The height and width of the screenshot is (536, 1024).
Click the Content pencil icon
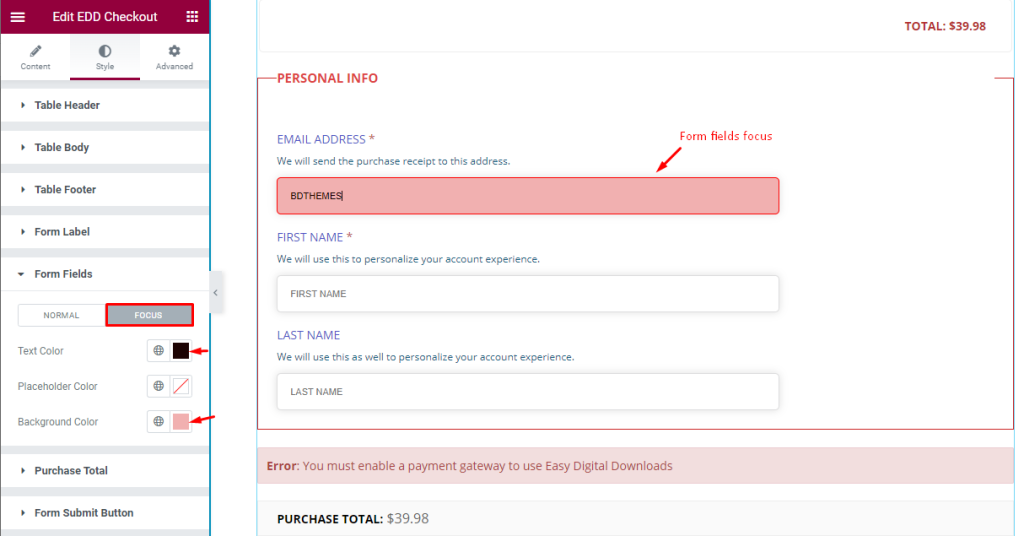point(35,51)
